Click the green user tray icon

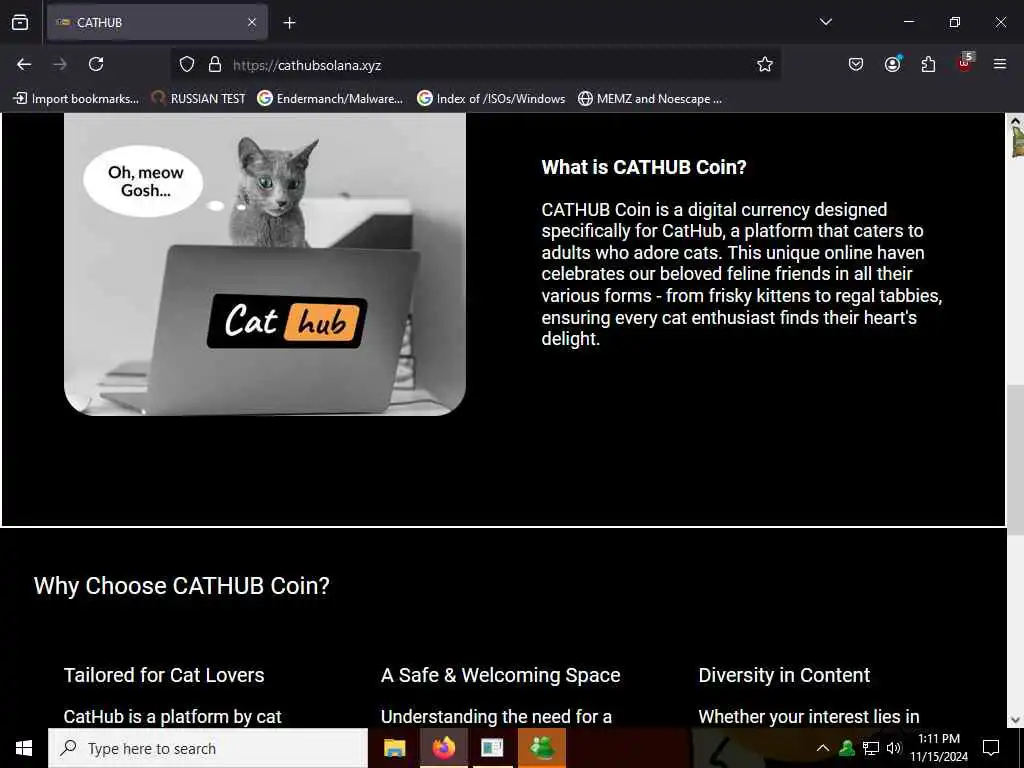[x=847, y=748]
